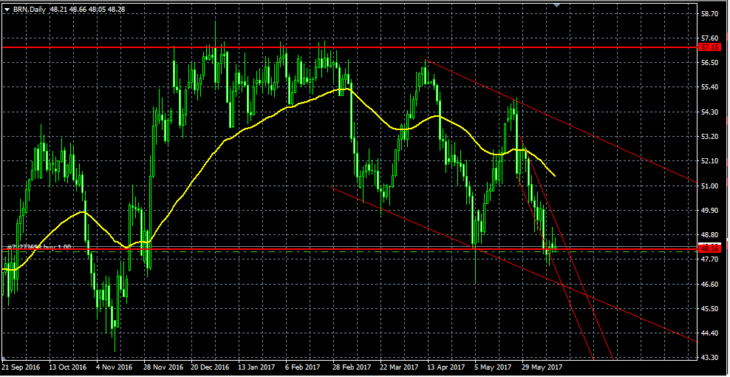Open the one-click trading triangle beside BRN,Daily
Image resolution: width=730 pixels, height=377 pixels.
point(7,9)
